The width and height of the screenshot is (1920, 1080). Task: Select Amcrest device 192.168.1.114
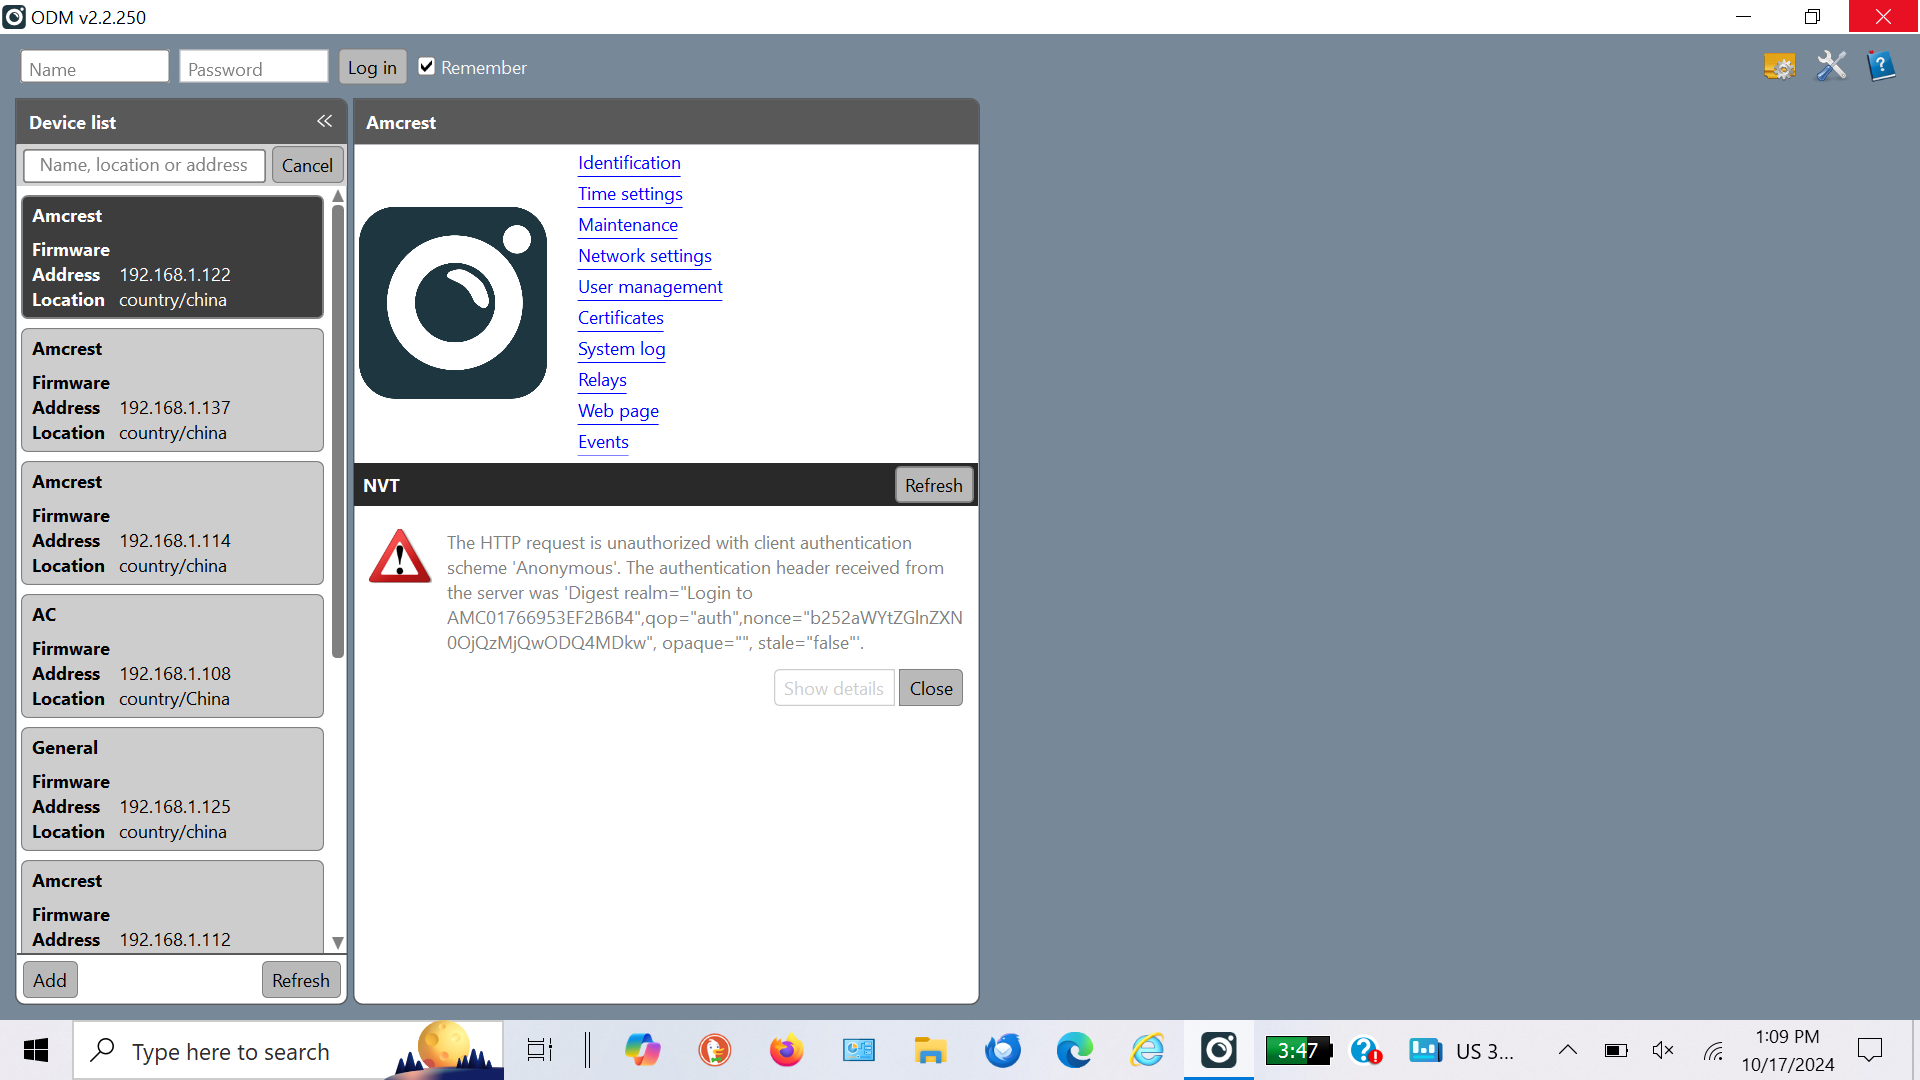172,523
